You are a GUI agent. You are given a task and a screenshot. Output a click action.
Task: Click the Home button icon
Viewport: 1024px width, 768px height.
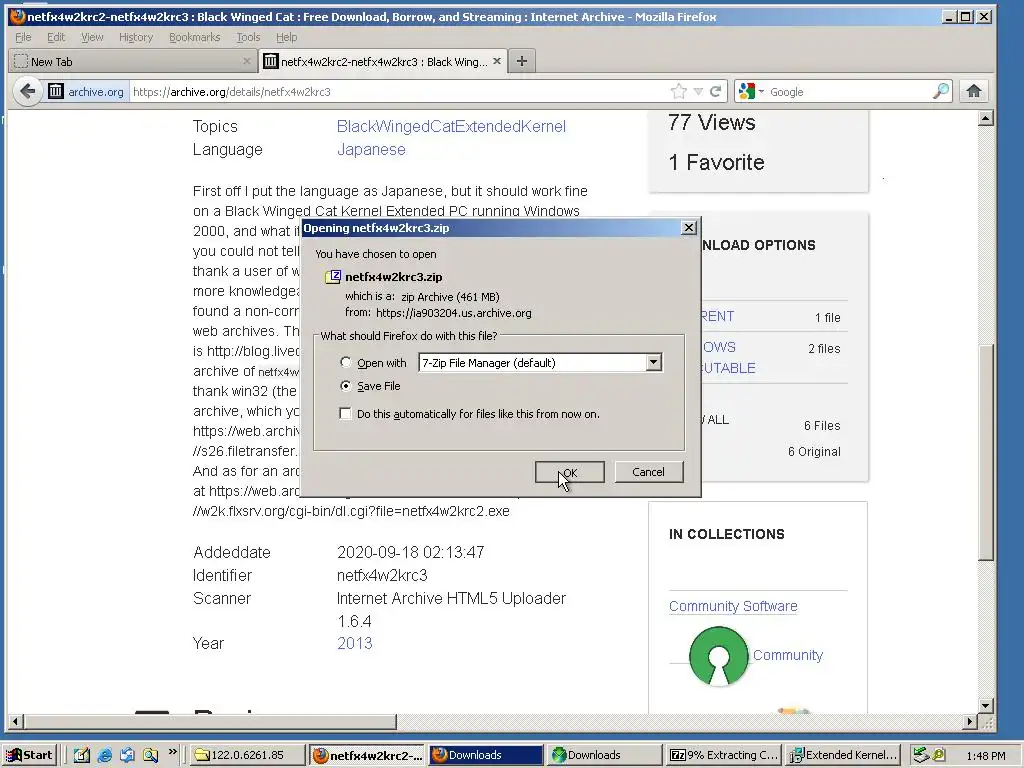[974, 91]
